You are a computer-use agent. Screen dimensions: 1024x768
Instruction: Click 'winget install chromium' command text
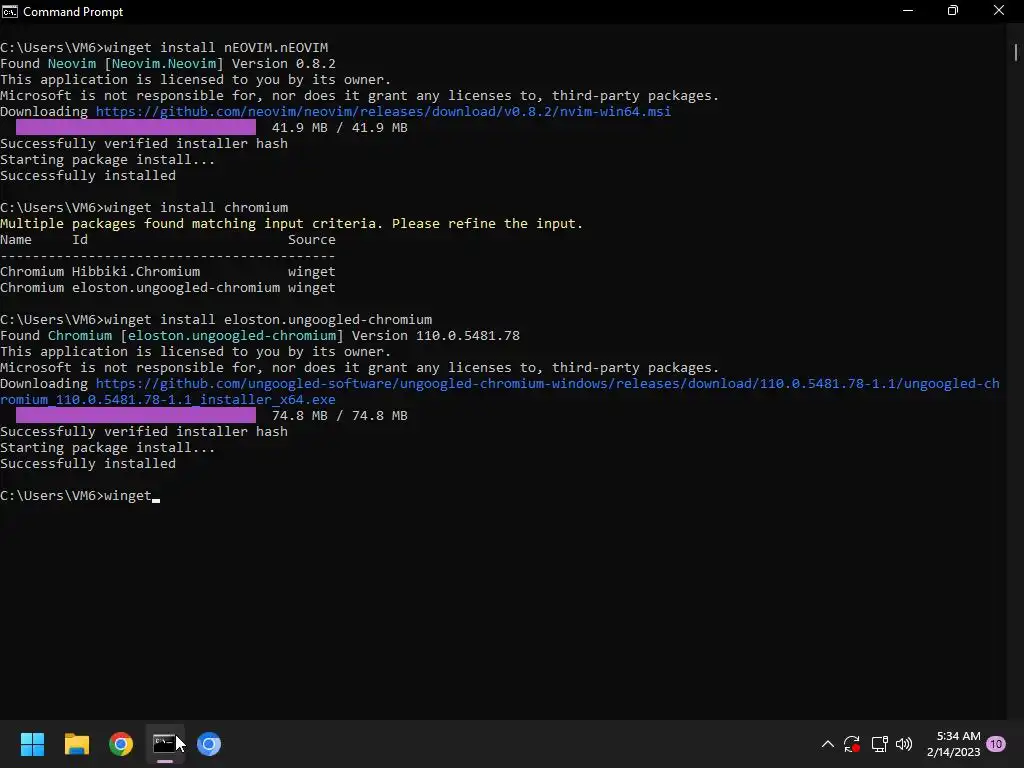196,208
